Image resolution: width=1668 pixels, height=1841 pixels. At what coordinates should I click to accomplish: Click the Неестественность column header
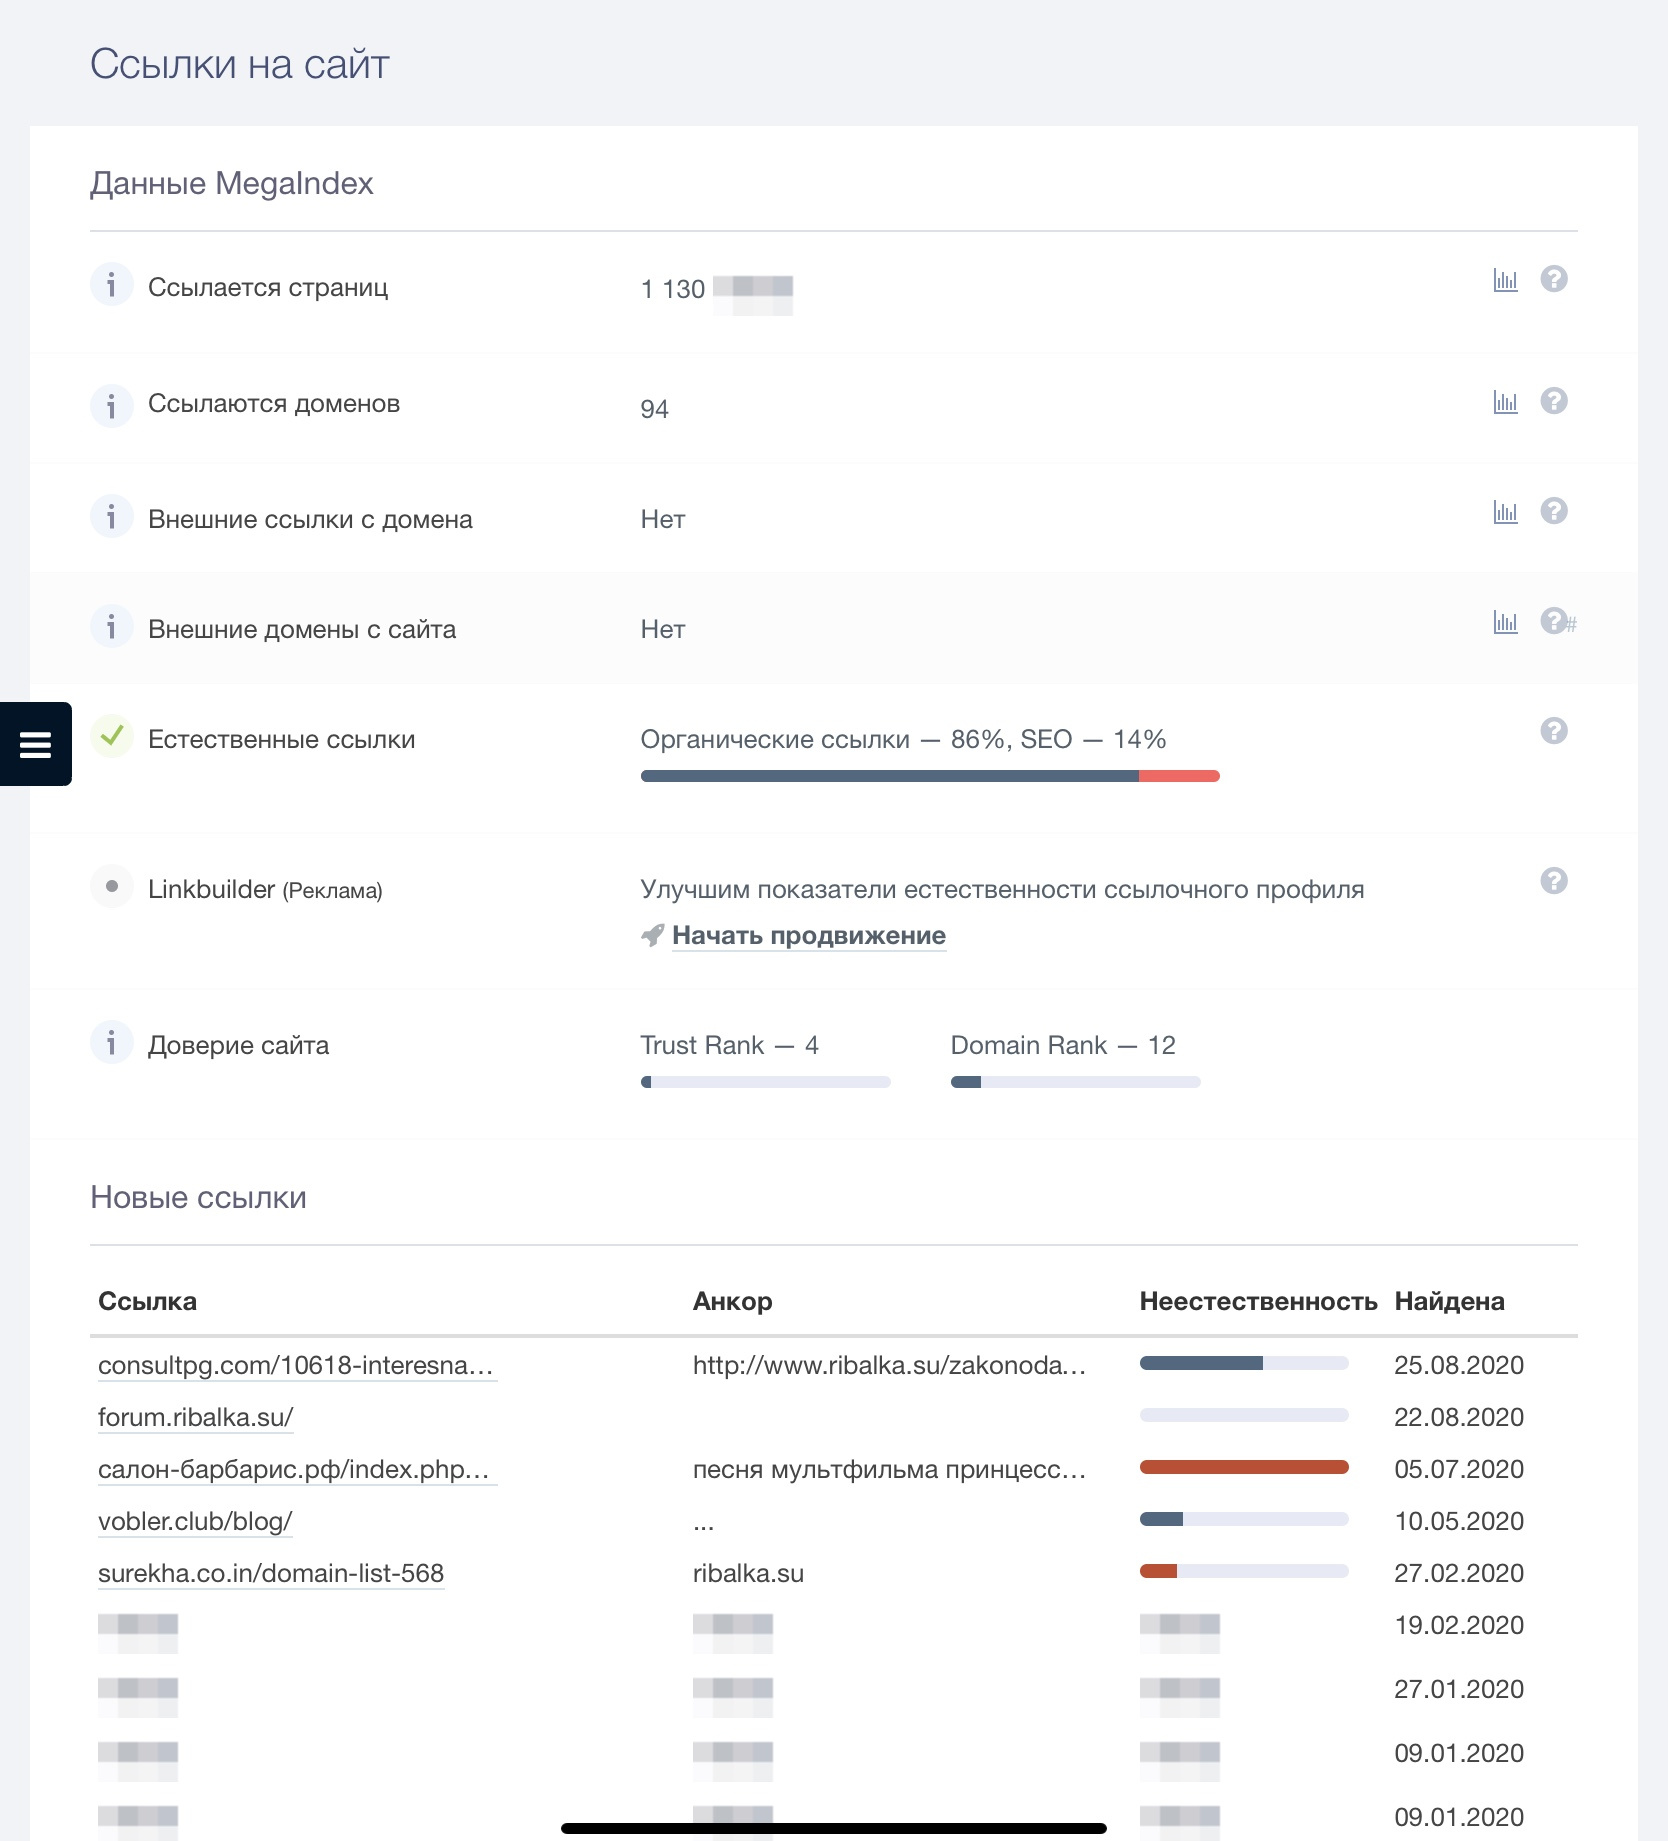pos(1258,1301)
